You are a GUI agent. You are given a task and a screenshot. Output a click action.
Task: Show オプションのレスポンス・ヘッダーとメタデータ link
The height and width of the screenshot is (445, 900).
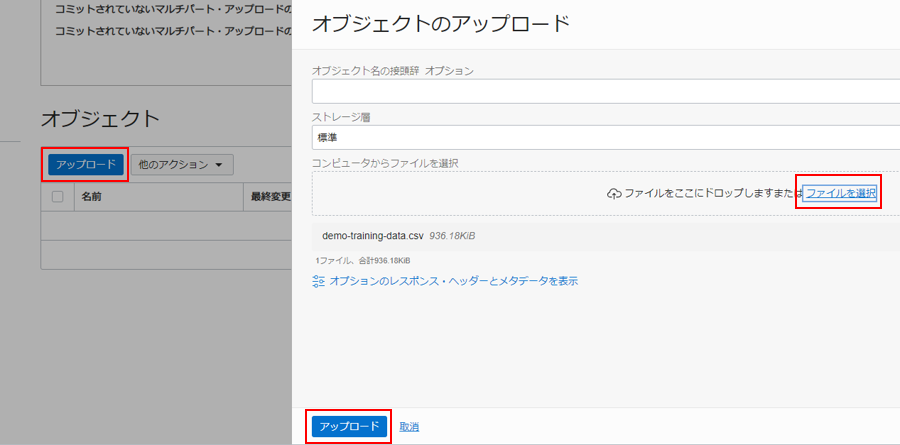pos(453,281)
